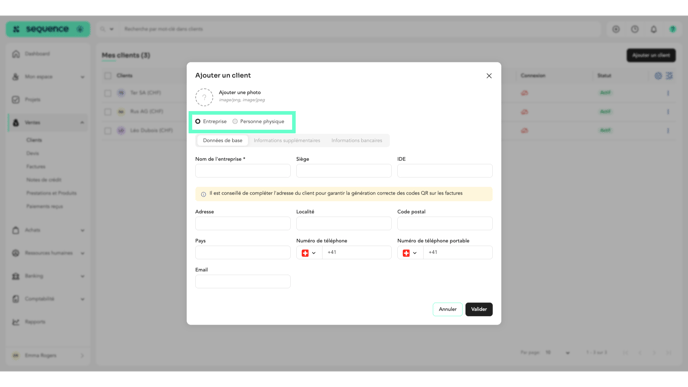688x387 pixels.
Task: Click the Code postal input field
Action: pos(444,223)
